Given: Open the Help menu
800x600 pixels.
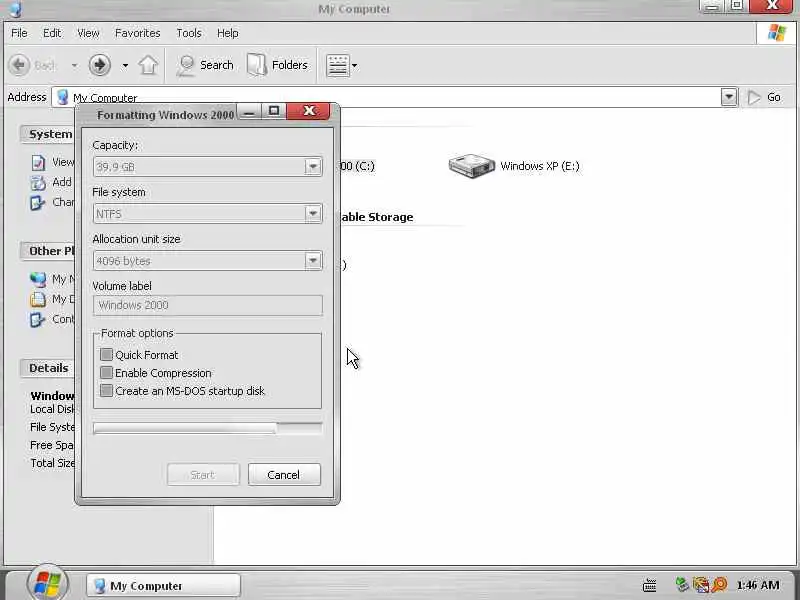Looking at the screenshot, I should [228, 33].
